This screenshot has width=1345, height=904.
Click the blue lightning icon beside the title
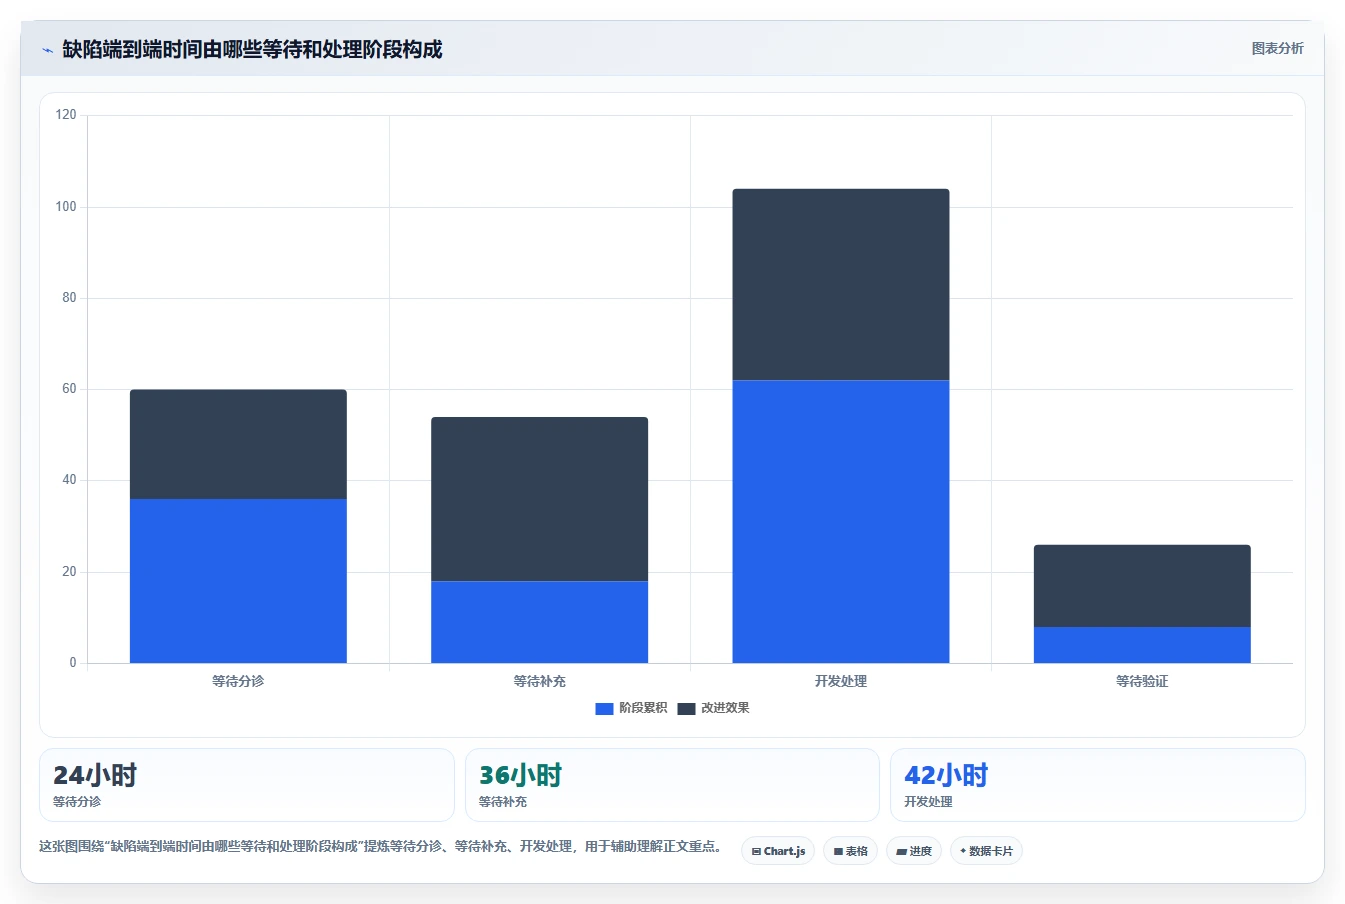[x=47, y=50]
